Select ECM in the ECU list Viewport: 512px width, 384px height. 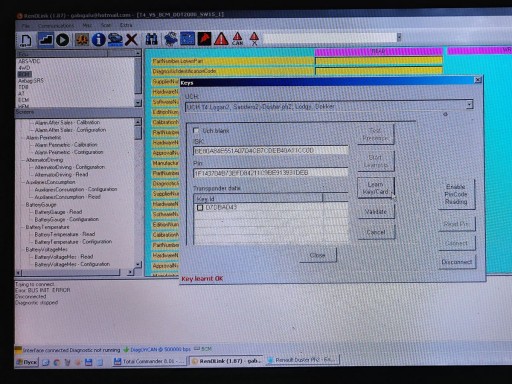pos(24,100)
